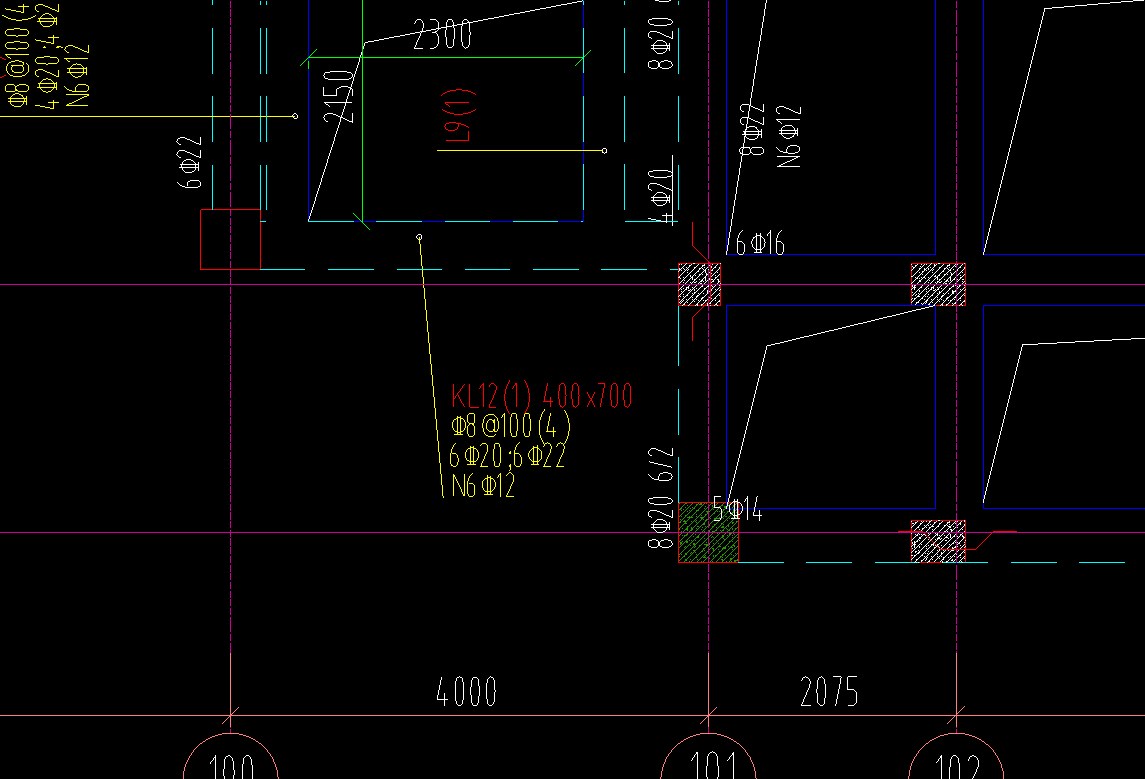Click axis bubble 101
Screen dimensions: 1145x779
[x=708, y=756]
